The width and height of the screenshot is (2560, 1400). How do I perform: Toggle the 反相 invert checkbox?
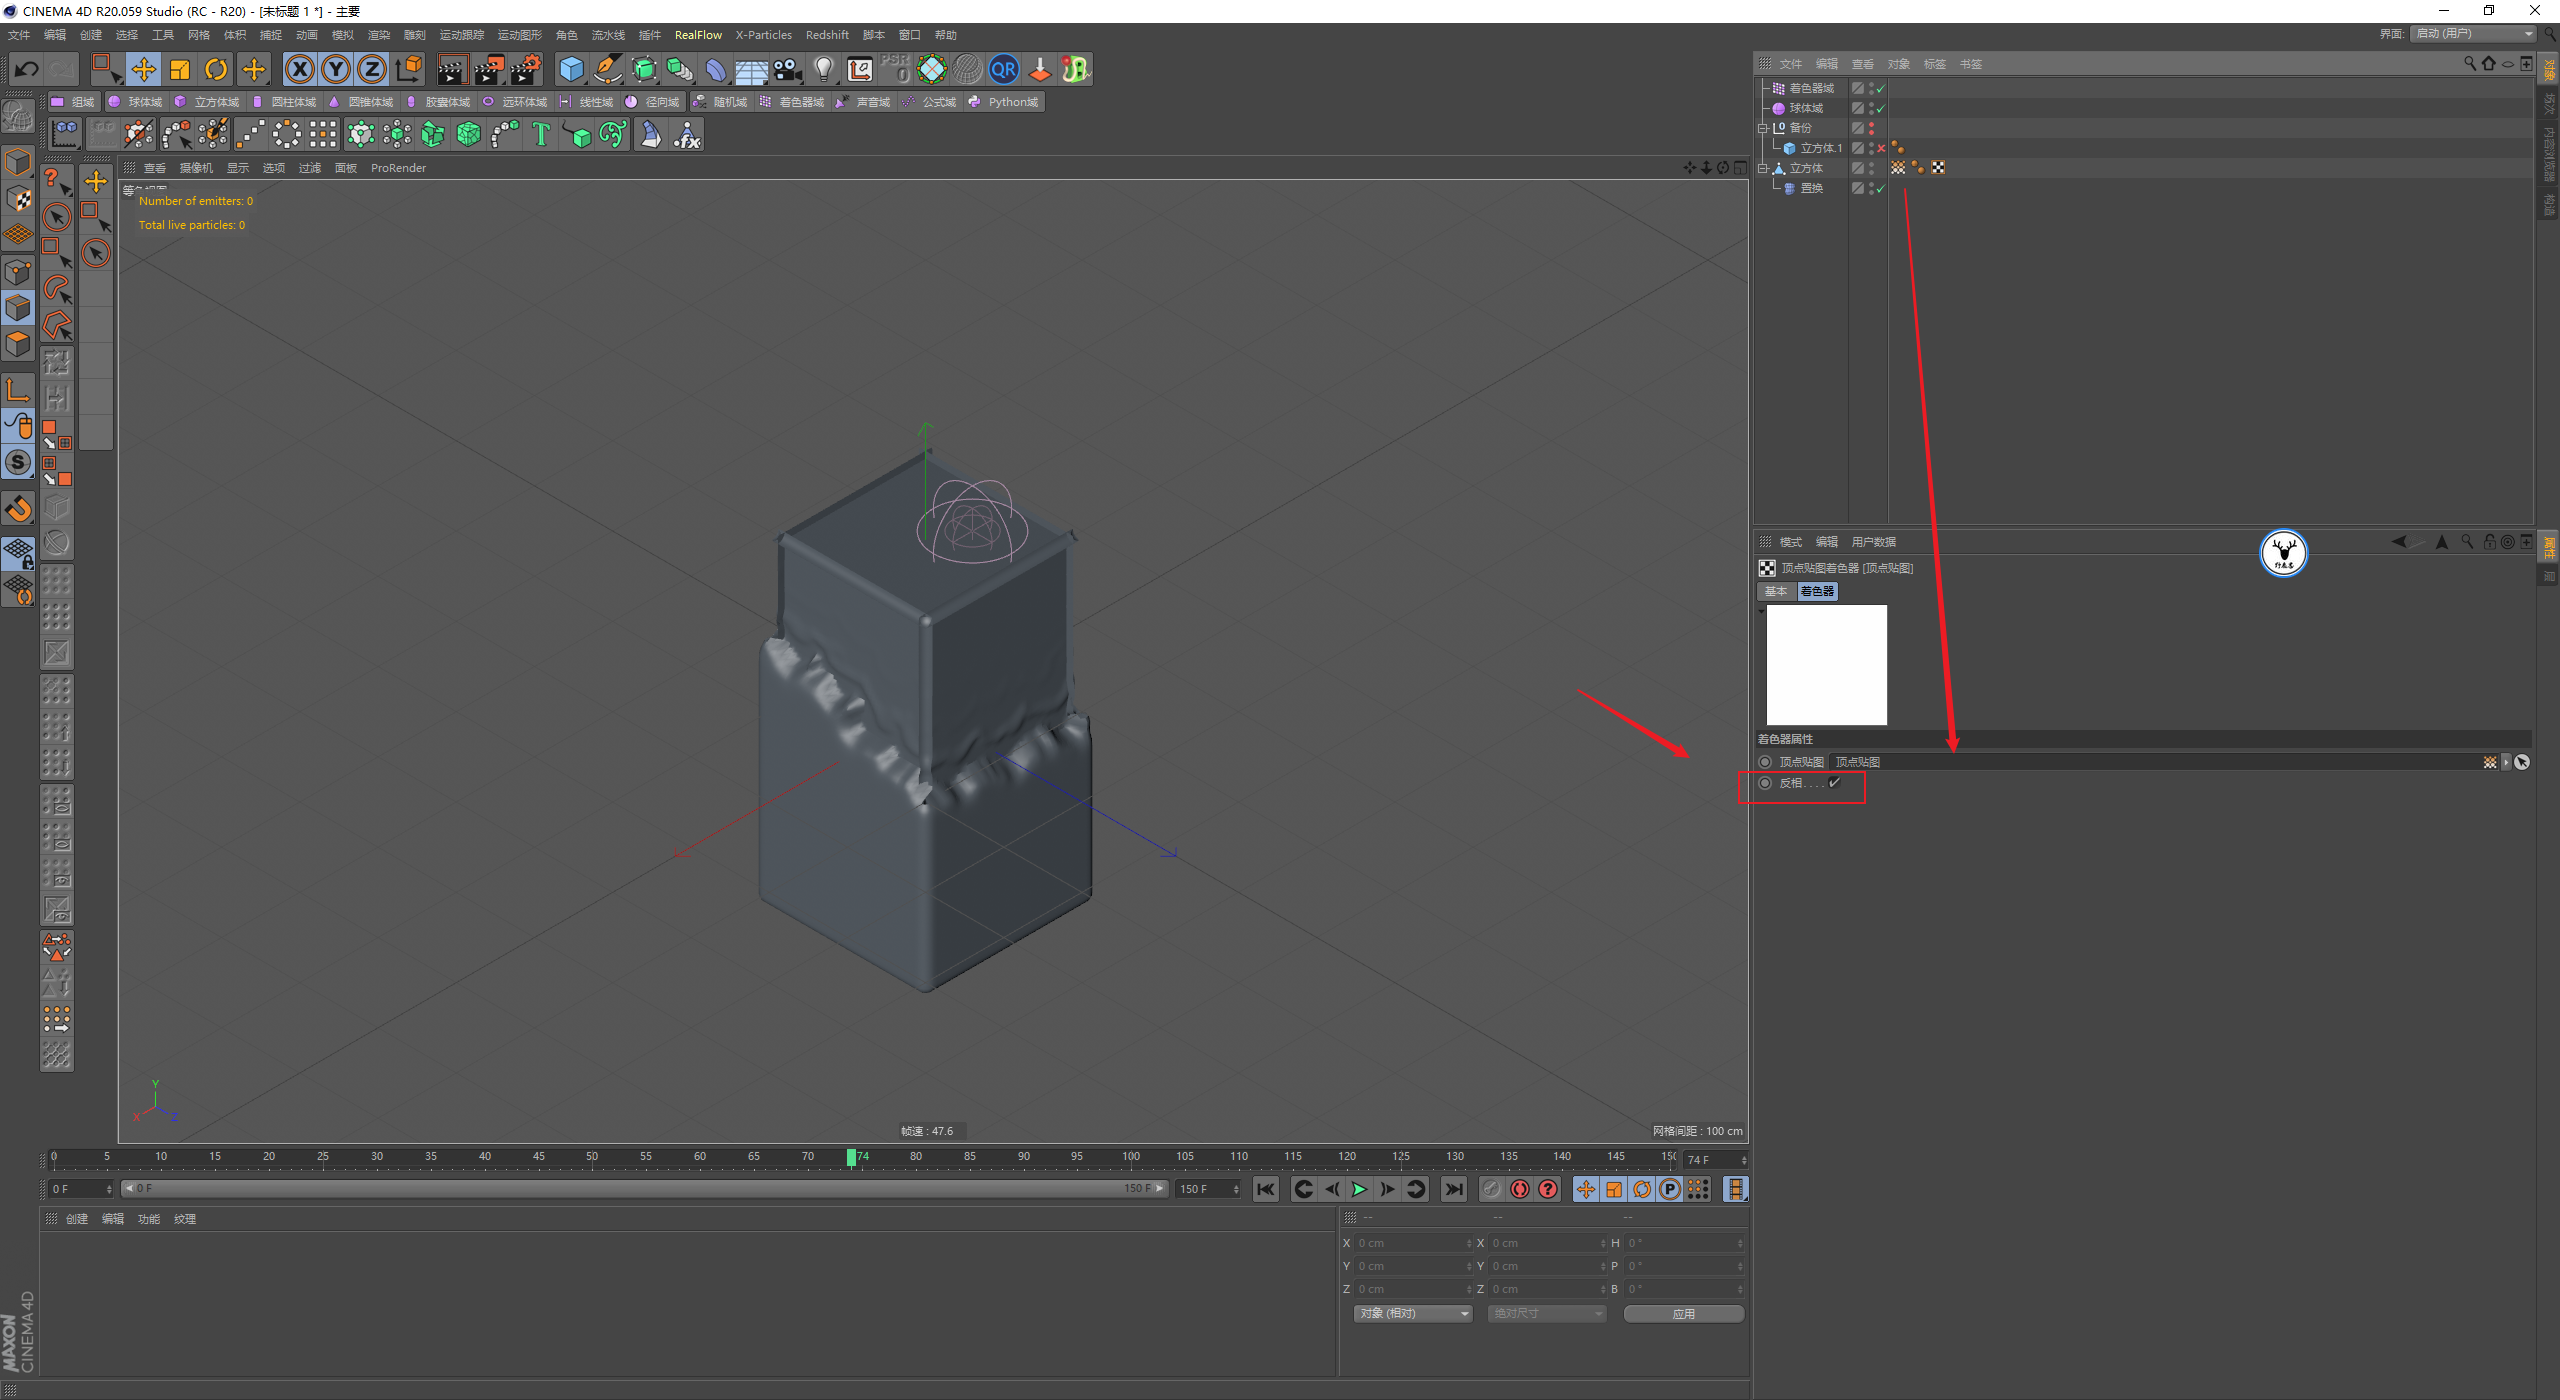pos(1834,783)
